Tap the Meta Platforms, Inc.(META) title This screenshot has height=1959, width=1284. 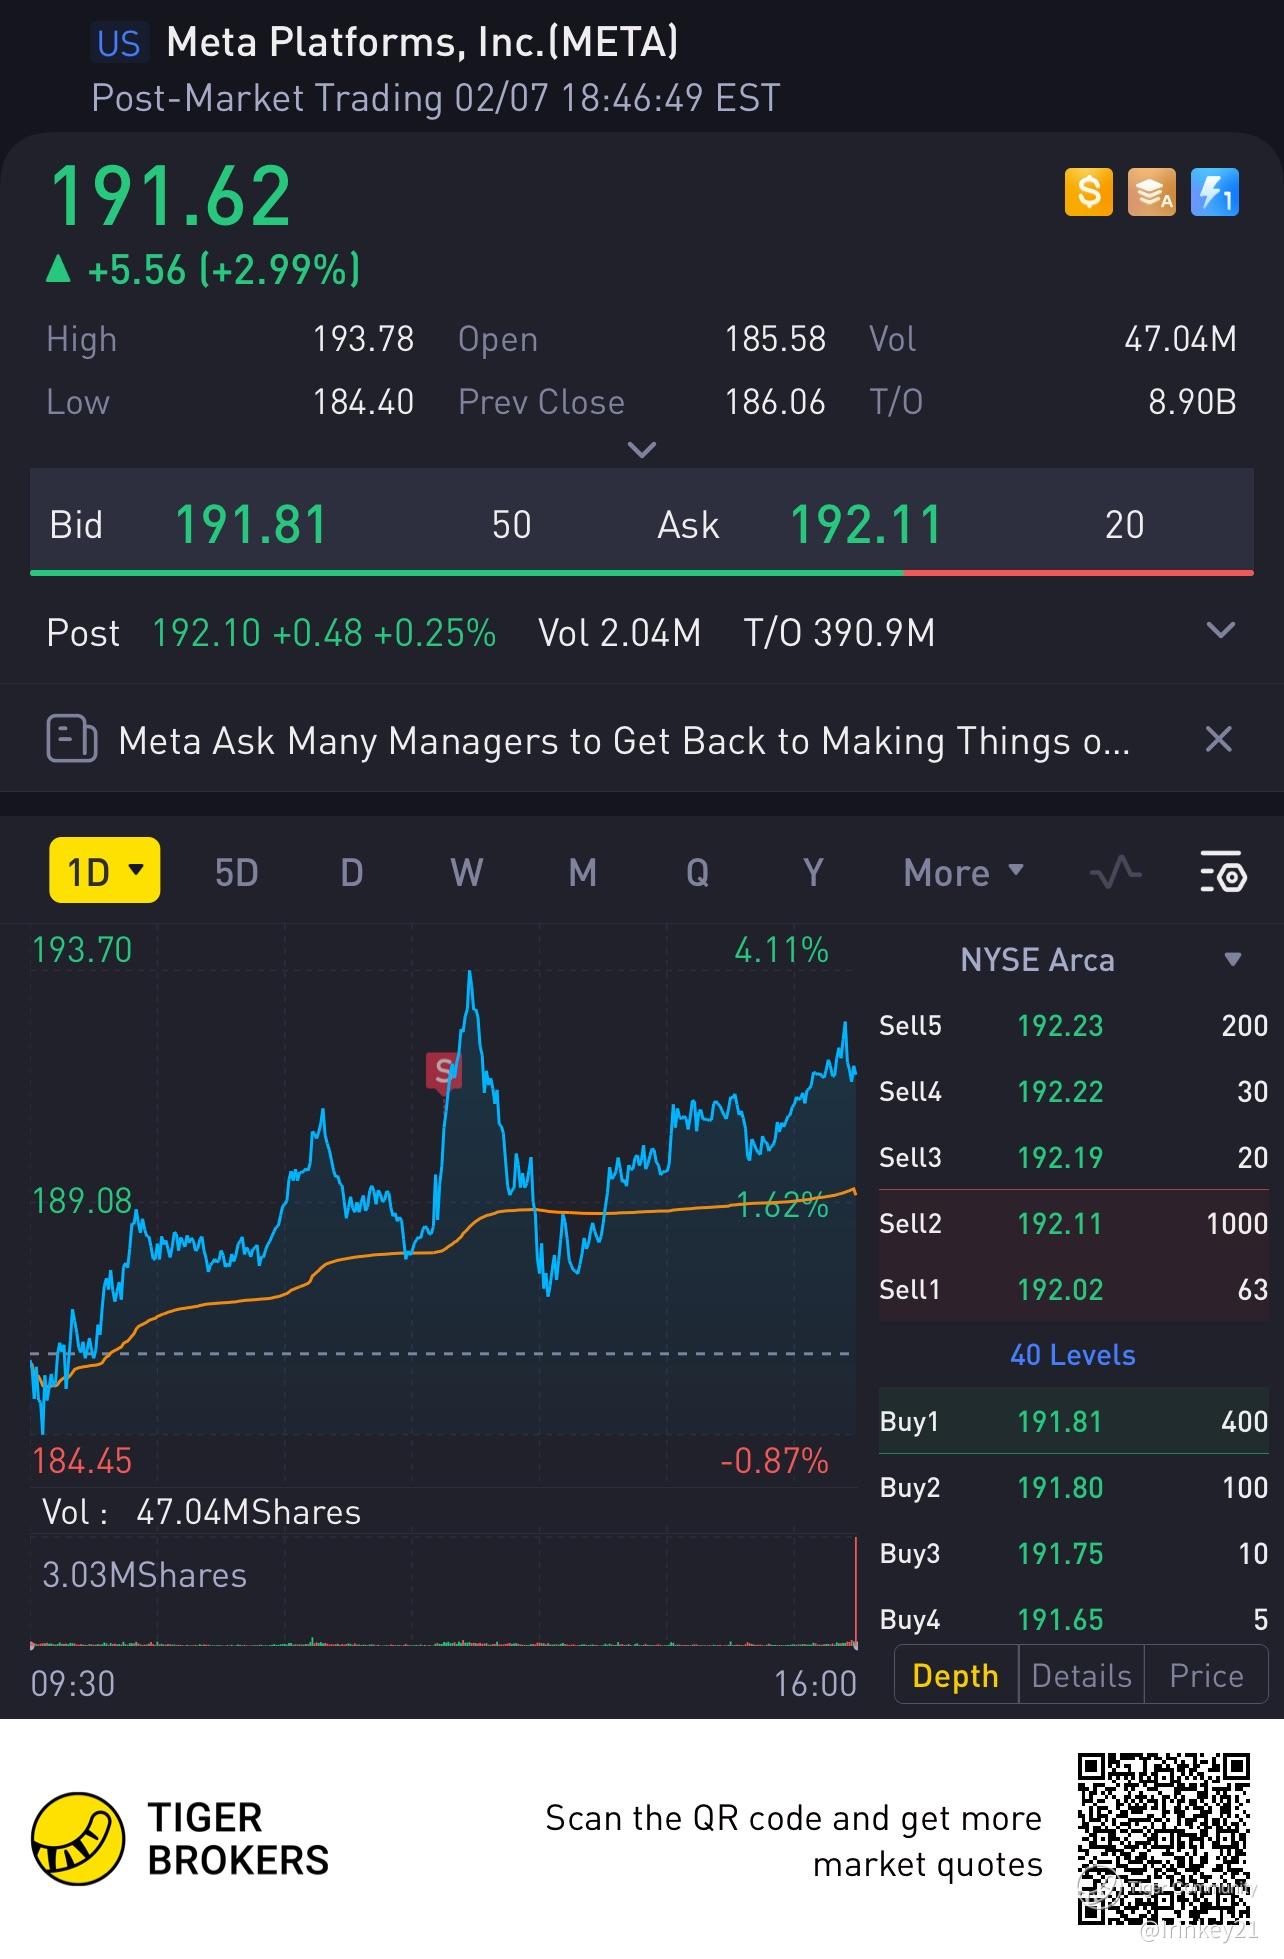point(422,42)
